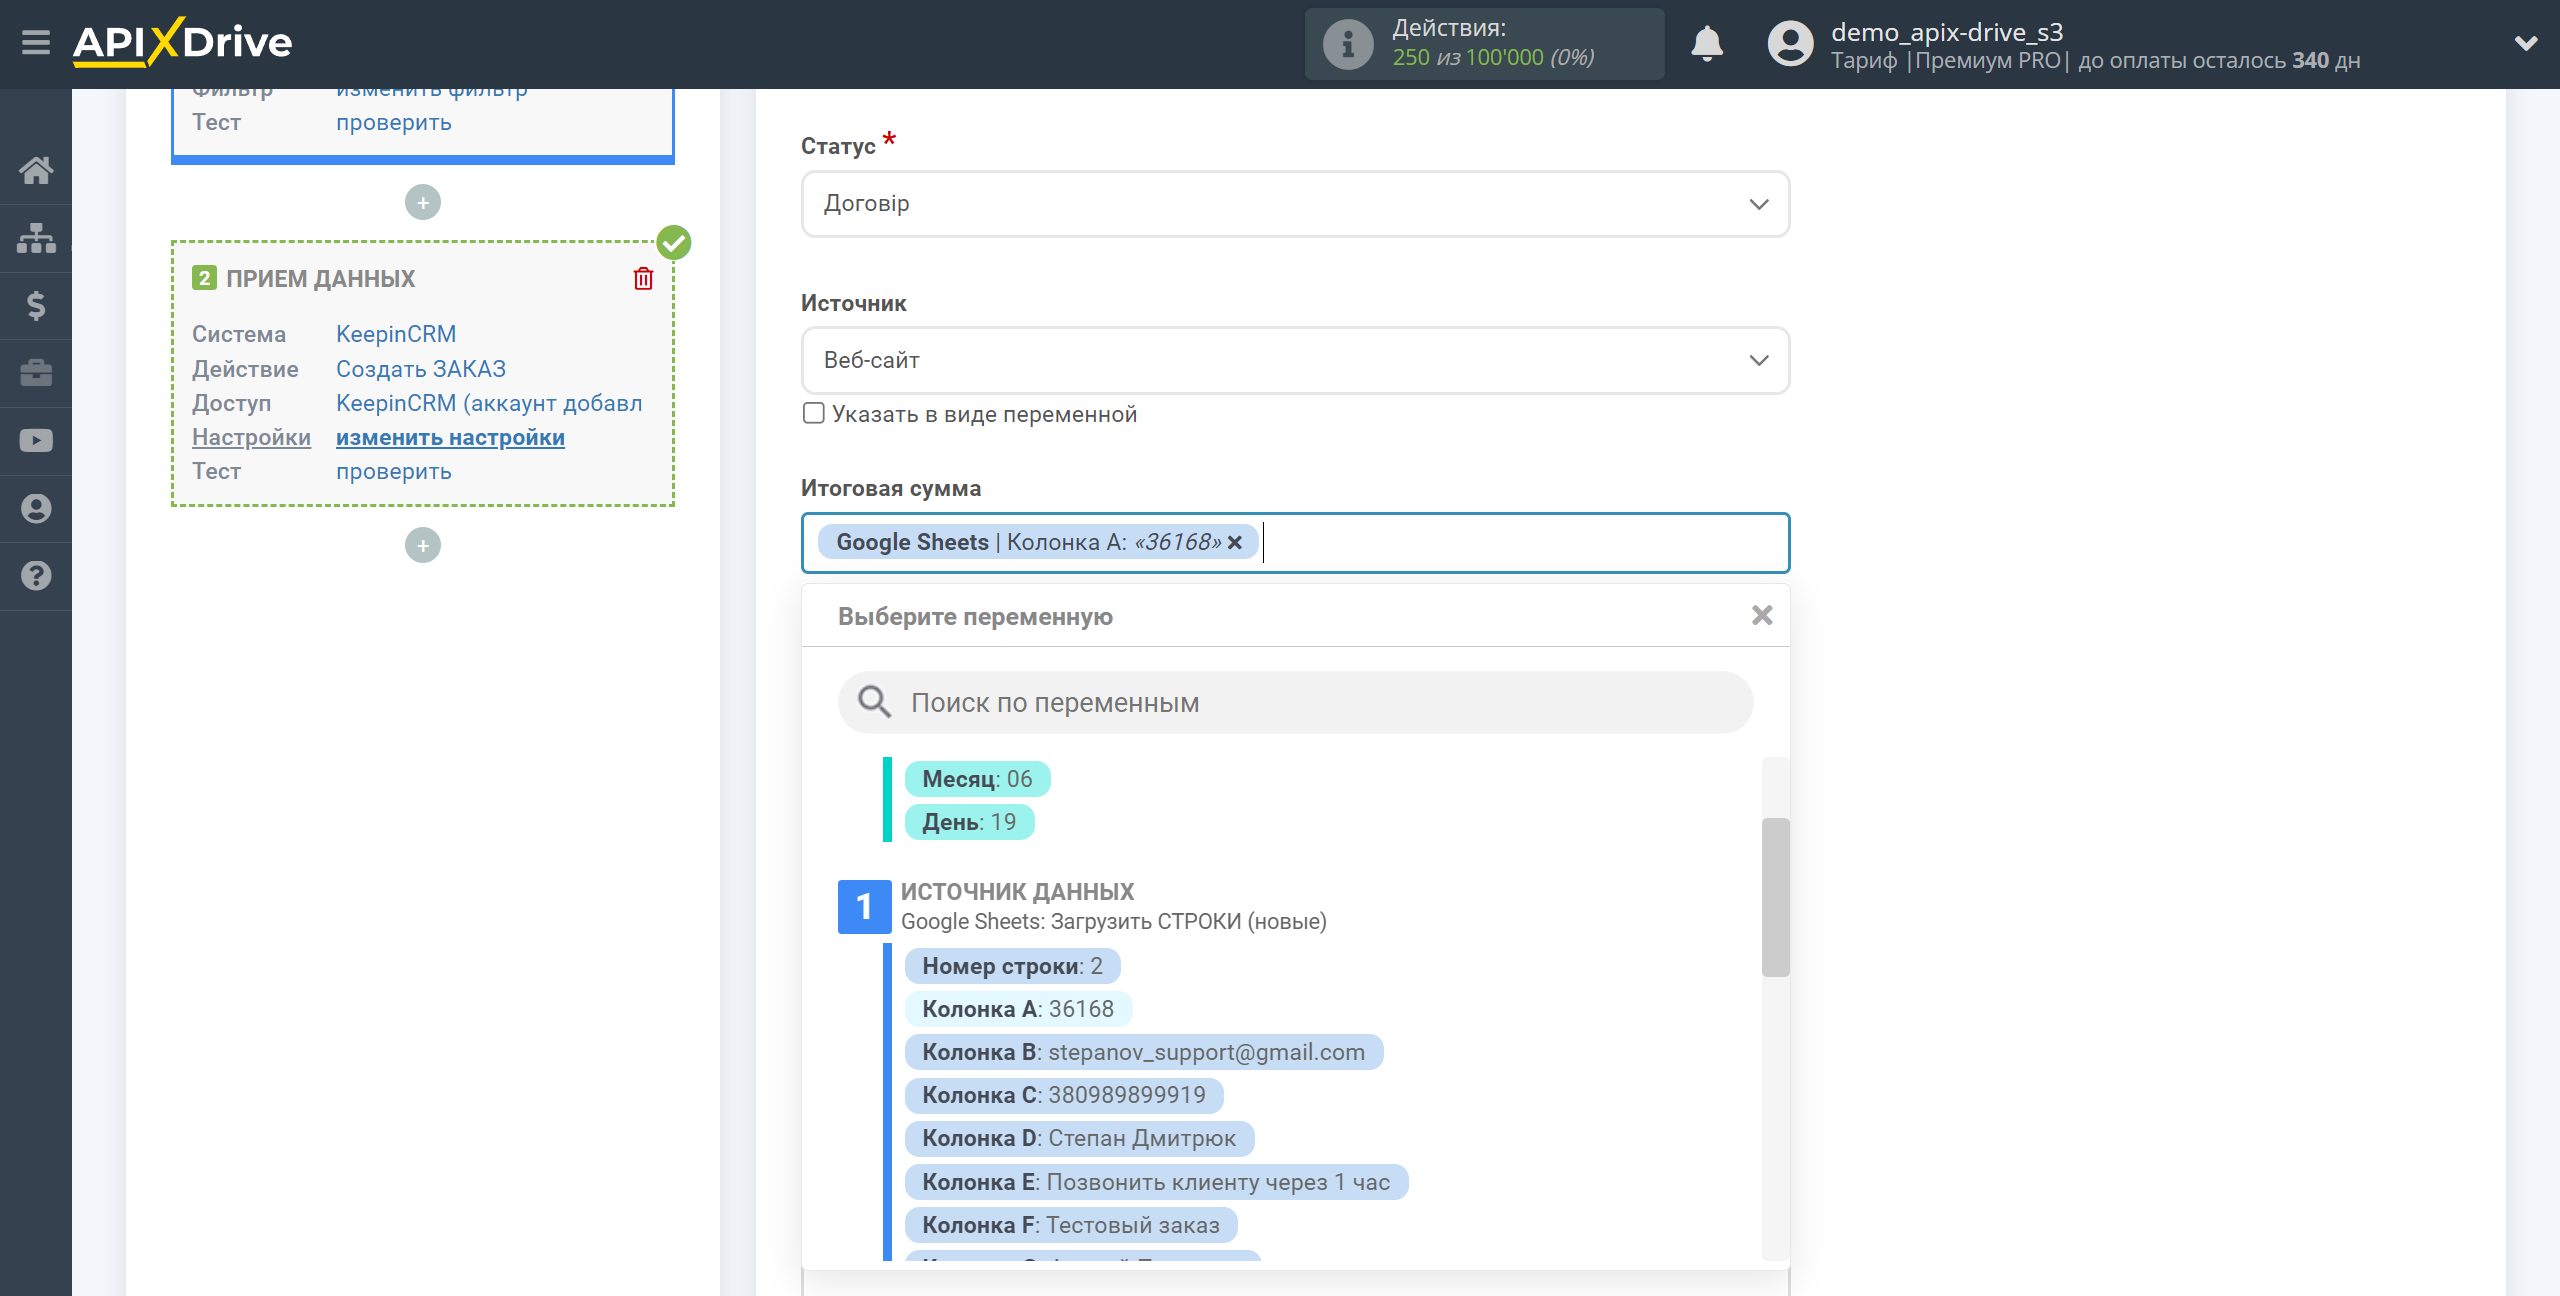
Task: Select variable Колонка B email
Action: click(1143, 1052)
